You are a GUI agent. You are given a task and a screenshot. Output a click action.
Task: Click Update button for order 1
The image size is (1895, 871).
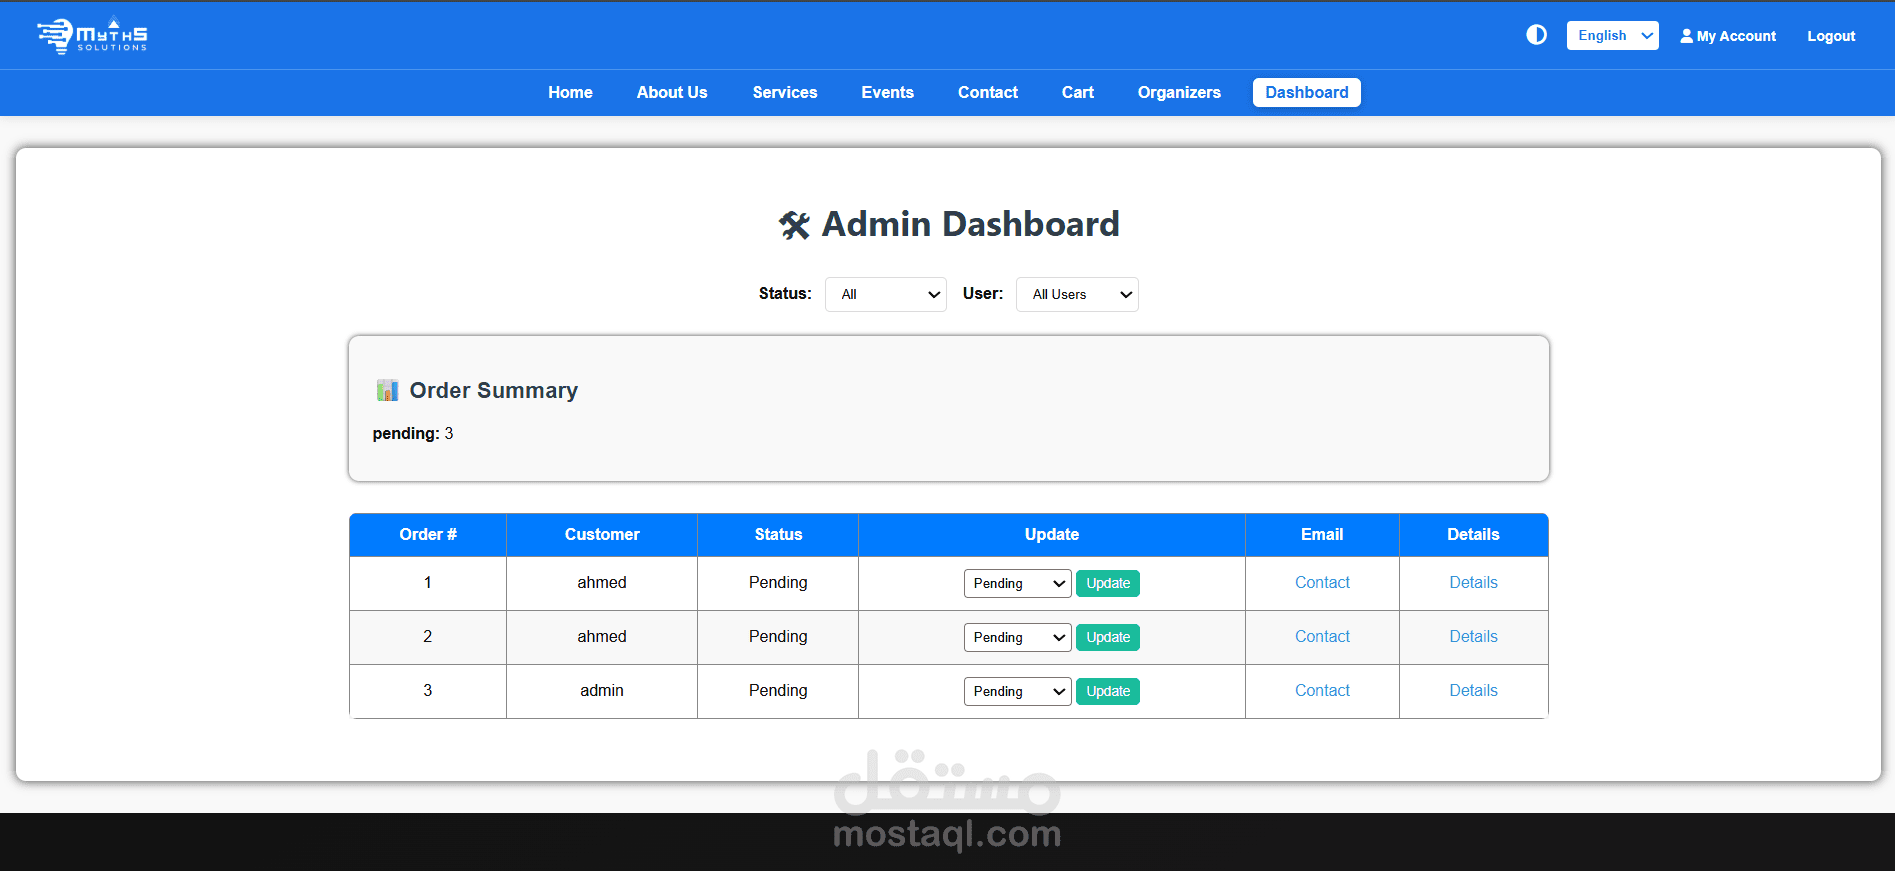point(1108,583)
